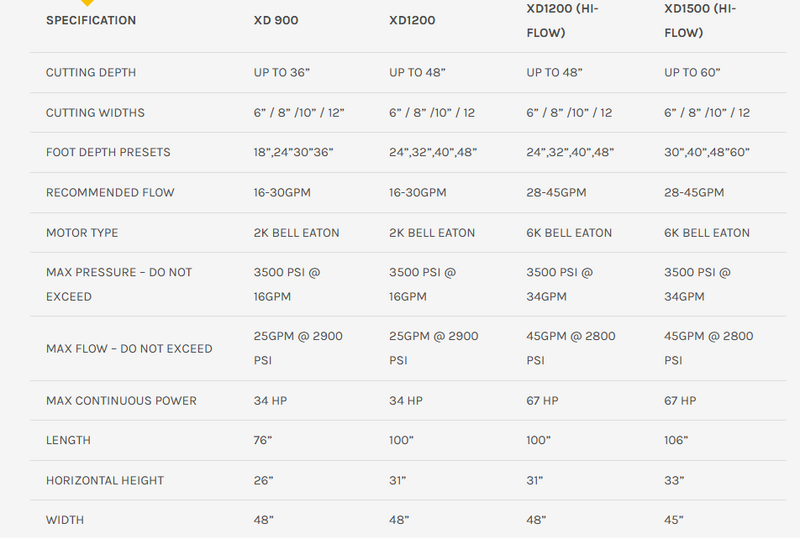Click the 33" horizontal height value

(x=674, y=481)
